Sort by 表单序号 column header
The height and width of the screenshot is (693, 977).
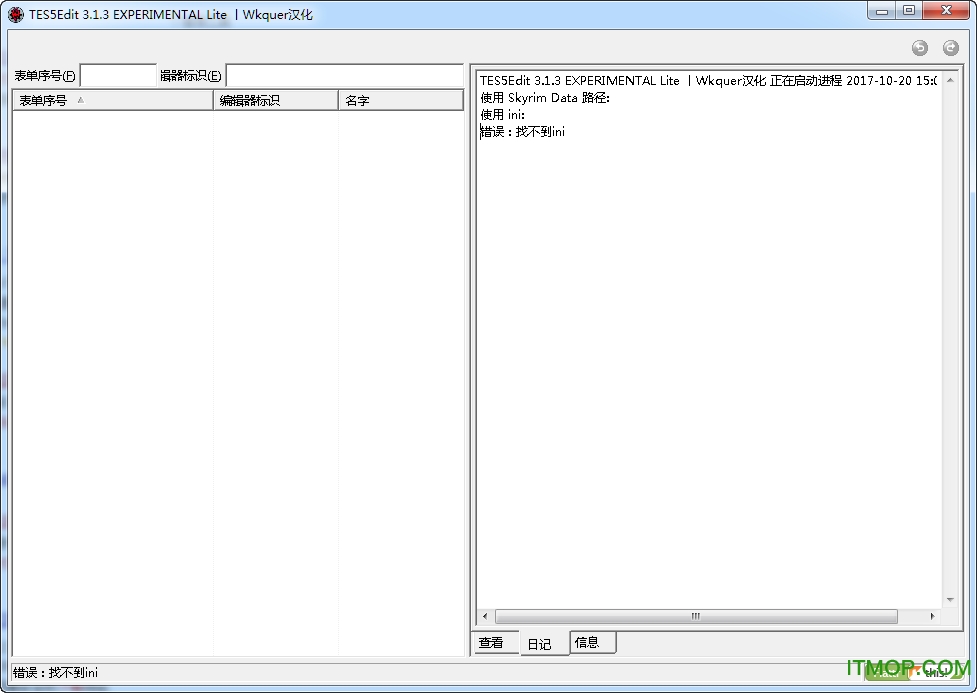(x=113, y=100)
